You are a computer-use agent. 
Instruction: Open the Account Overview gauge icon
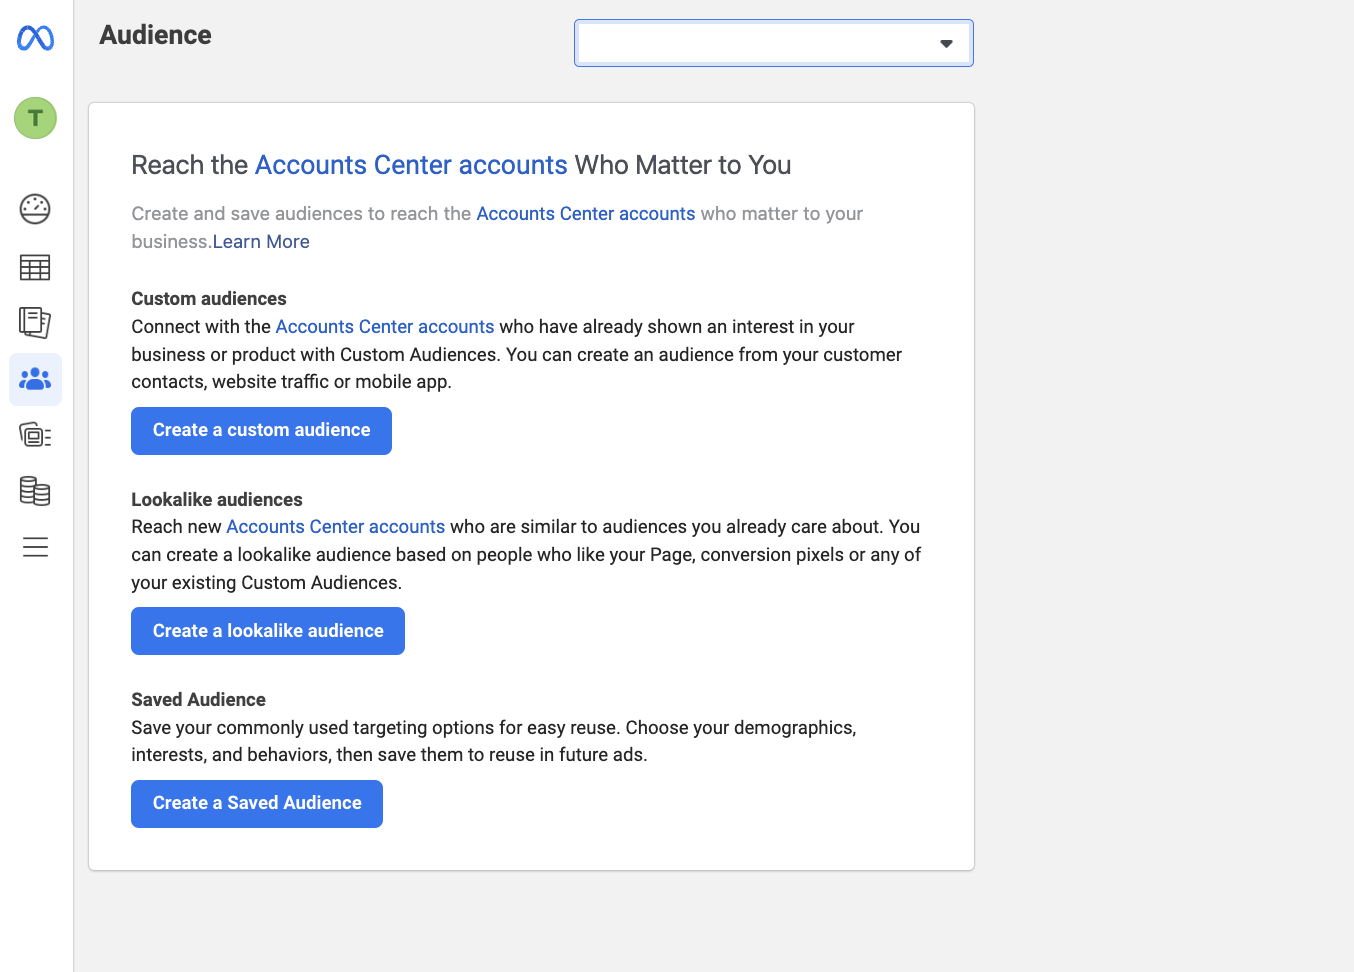point(35,209)
